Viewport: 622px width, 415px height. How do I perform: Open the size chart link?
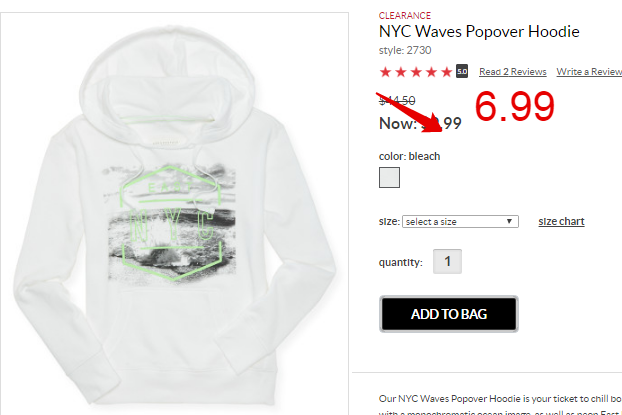tap(561, 221)
